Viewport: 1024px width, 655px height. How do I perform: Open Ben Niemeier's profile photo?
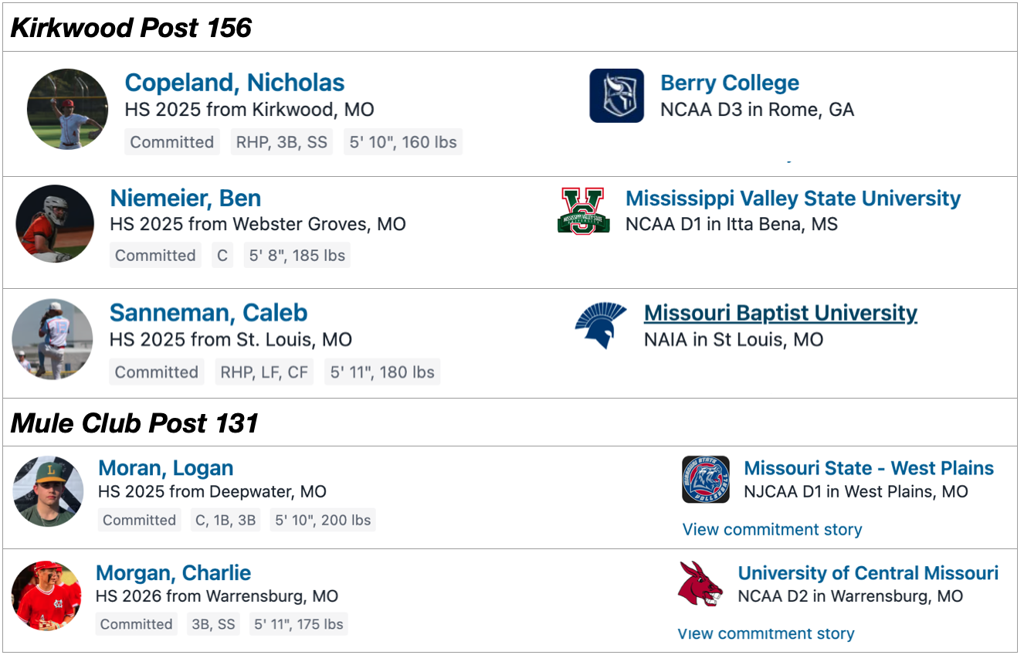55,223
